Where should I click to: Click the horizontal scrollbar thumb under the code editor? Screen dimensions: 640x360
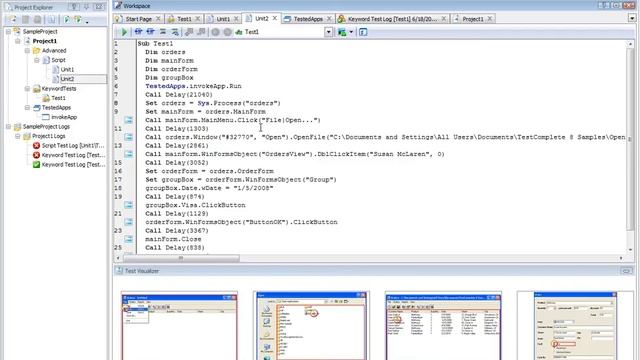click(x=181, y=258)
